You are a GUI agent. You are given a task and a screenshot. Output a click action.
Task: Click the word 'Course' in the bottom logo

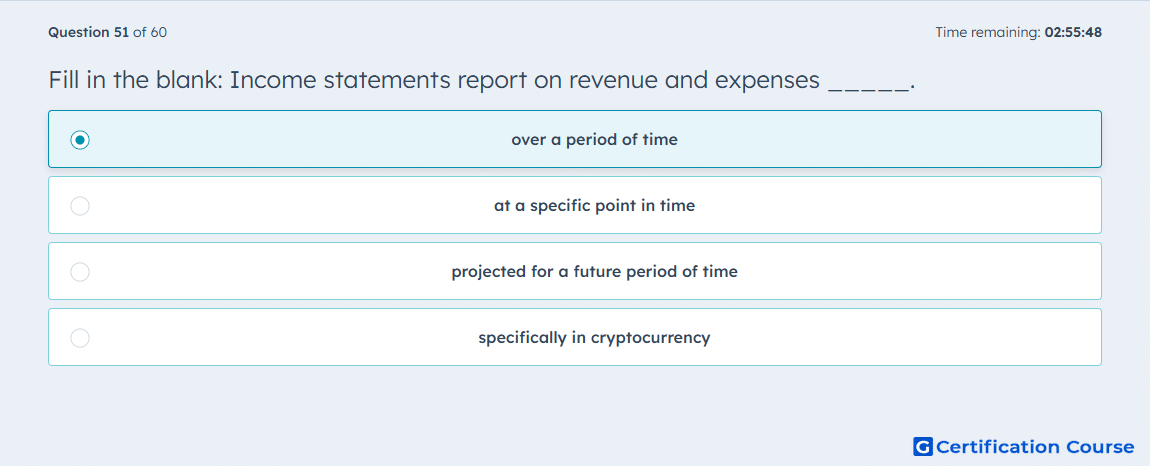(x=1099, y=447)
